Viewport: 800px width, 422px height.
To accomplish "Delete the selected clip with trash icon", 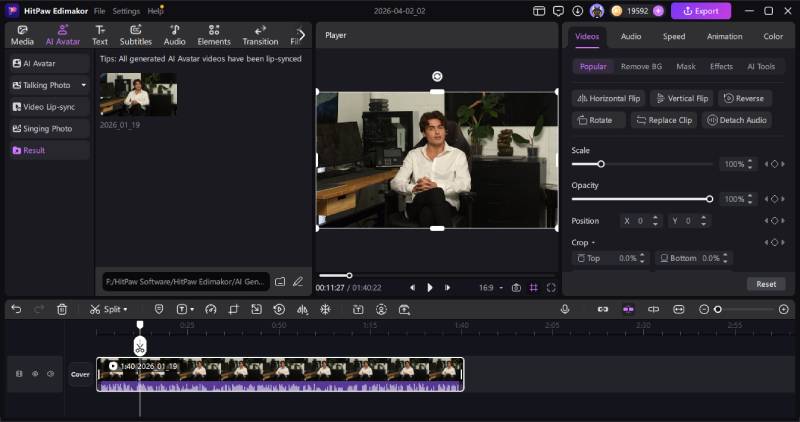I will pos(62,309).
